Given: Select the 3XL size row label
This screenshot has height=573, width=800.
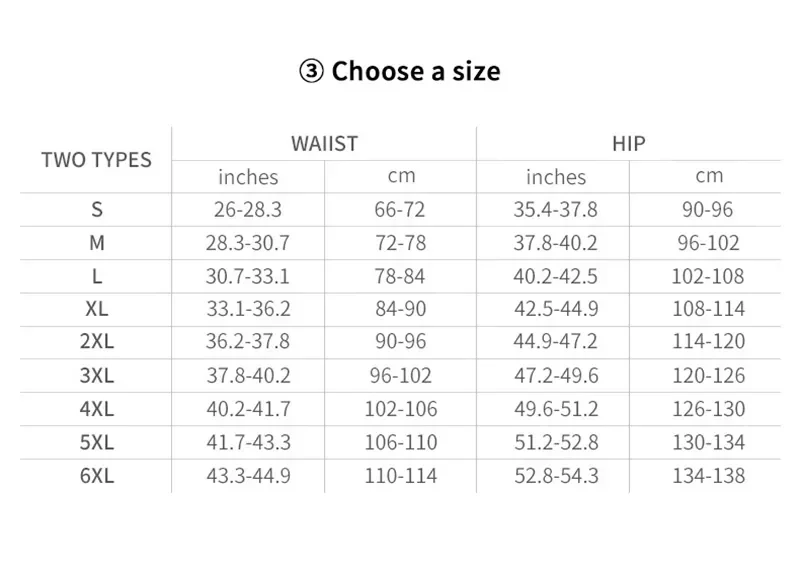Looking at the screenshot, I should pyautogui.click(x=97, y=376).
